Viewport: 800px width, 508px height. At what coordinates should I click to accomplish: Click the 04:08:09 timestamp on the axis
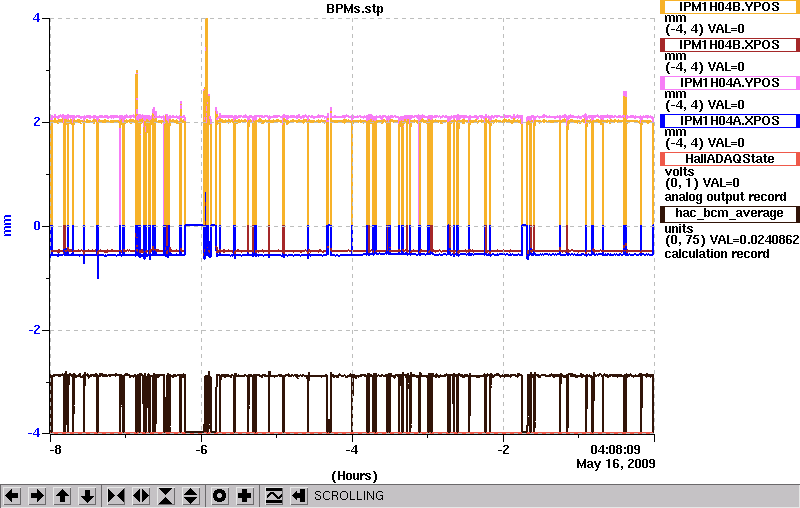pyautogui.click(x=615, y=450)
